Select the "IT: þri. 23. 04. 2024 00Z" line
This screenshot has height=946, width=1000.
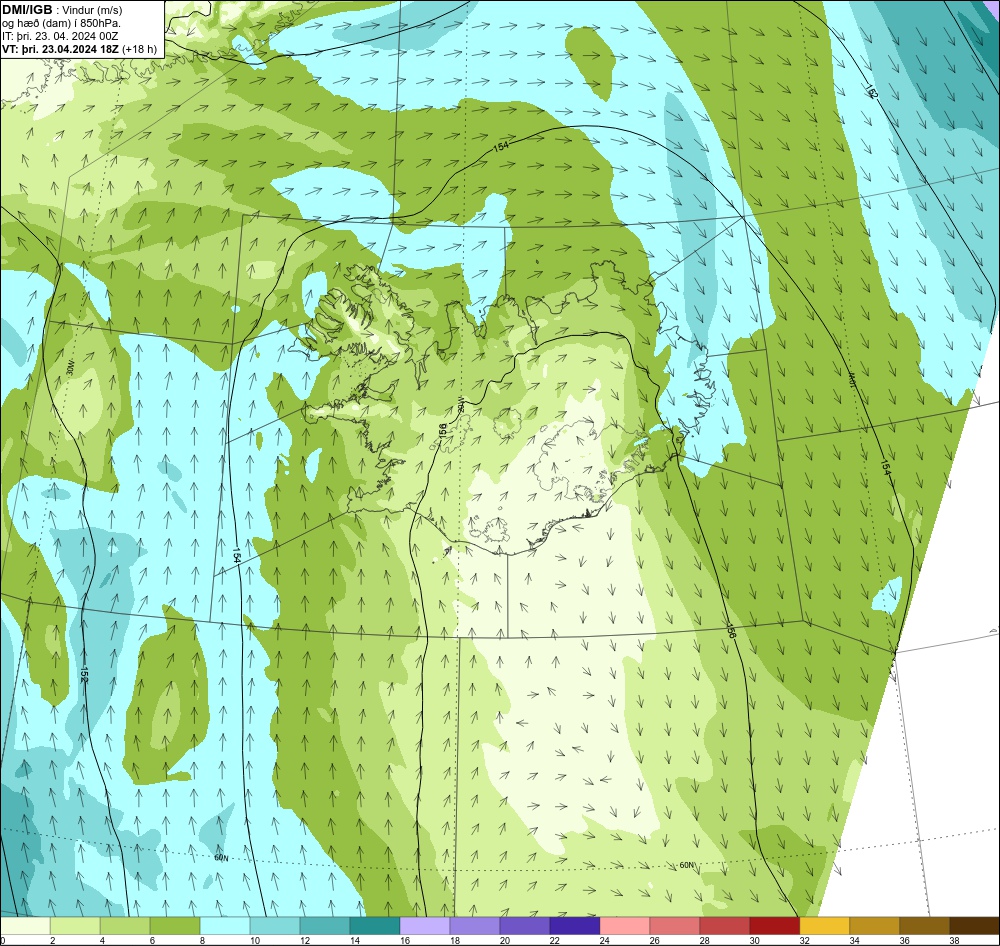tap(60, 36)
